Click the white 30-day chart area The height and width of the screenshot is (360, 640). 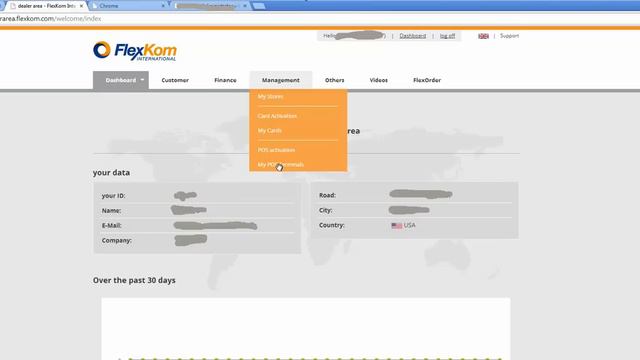pyautogui.click(x=306, y=329)
